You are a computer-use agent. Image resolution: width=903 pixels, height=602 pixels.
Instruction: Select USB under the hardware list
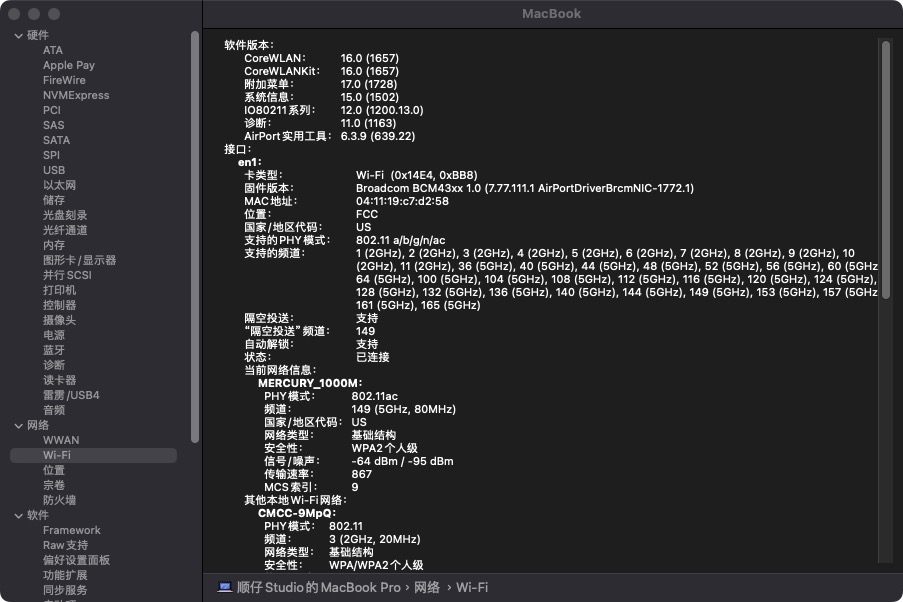click(54, 170)
